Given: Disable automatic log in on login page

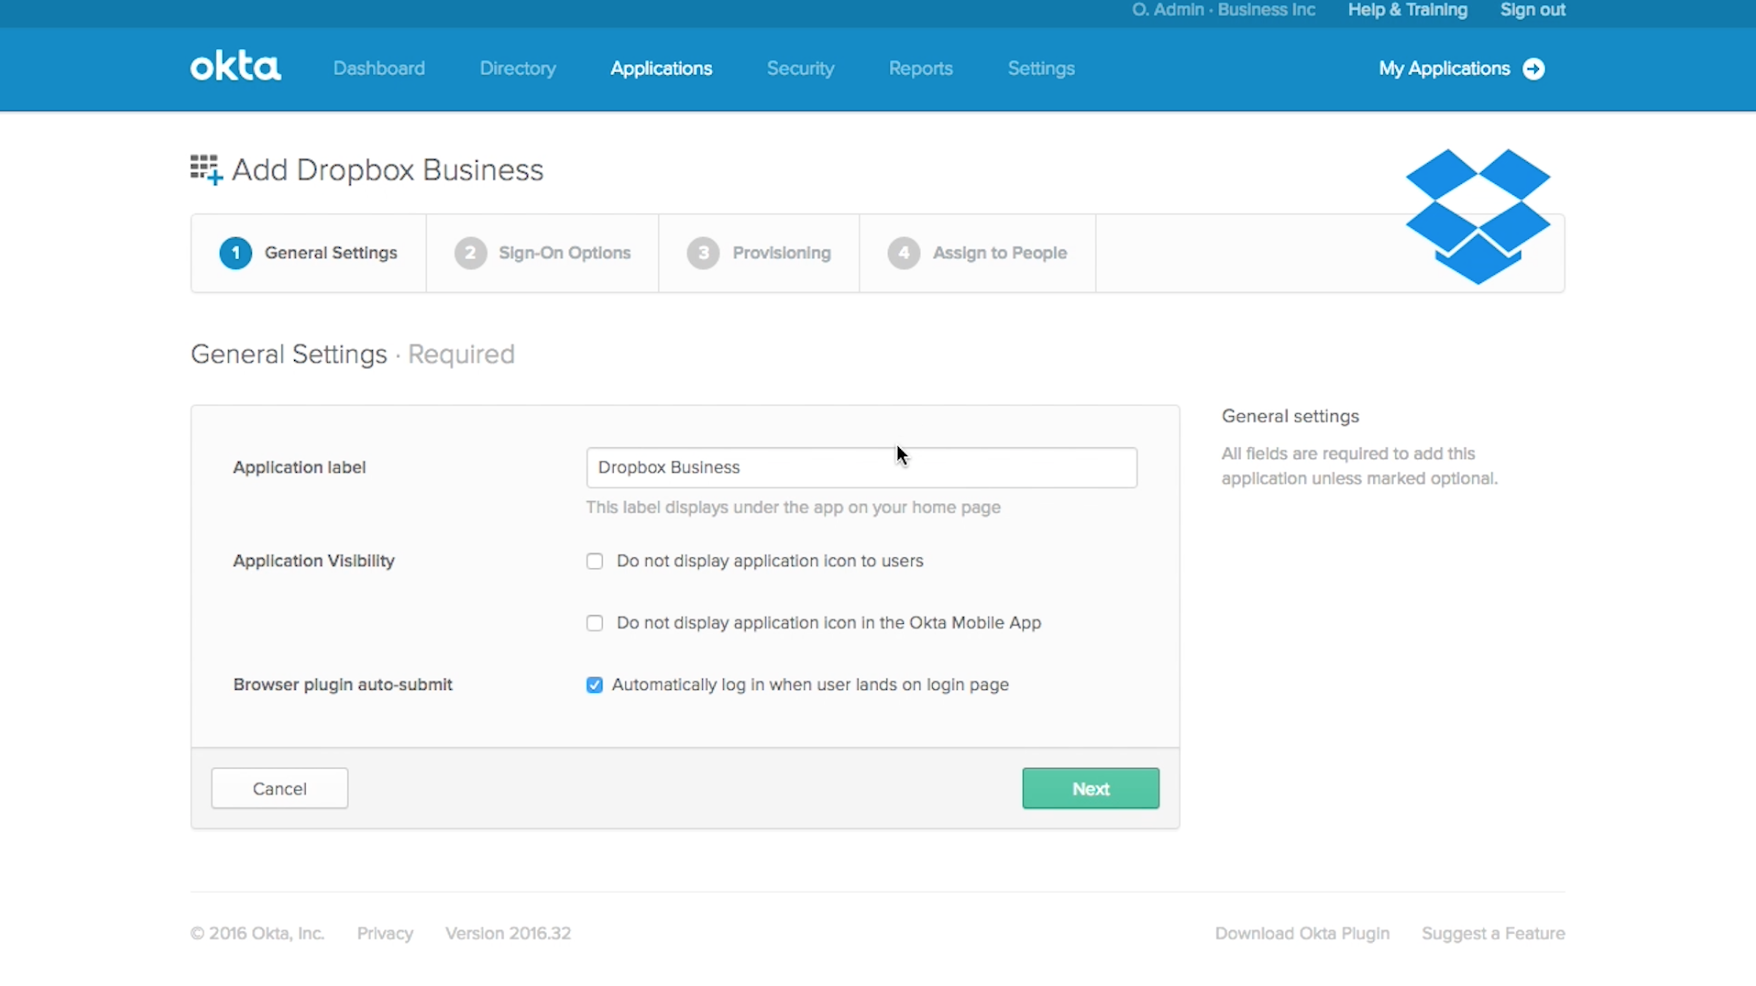Looking at the screenshot, I should coord(595,685).
